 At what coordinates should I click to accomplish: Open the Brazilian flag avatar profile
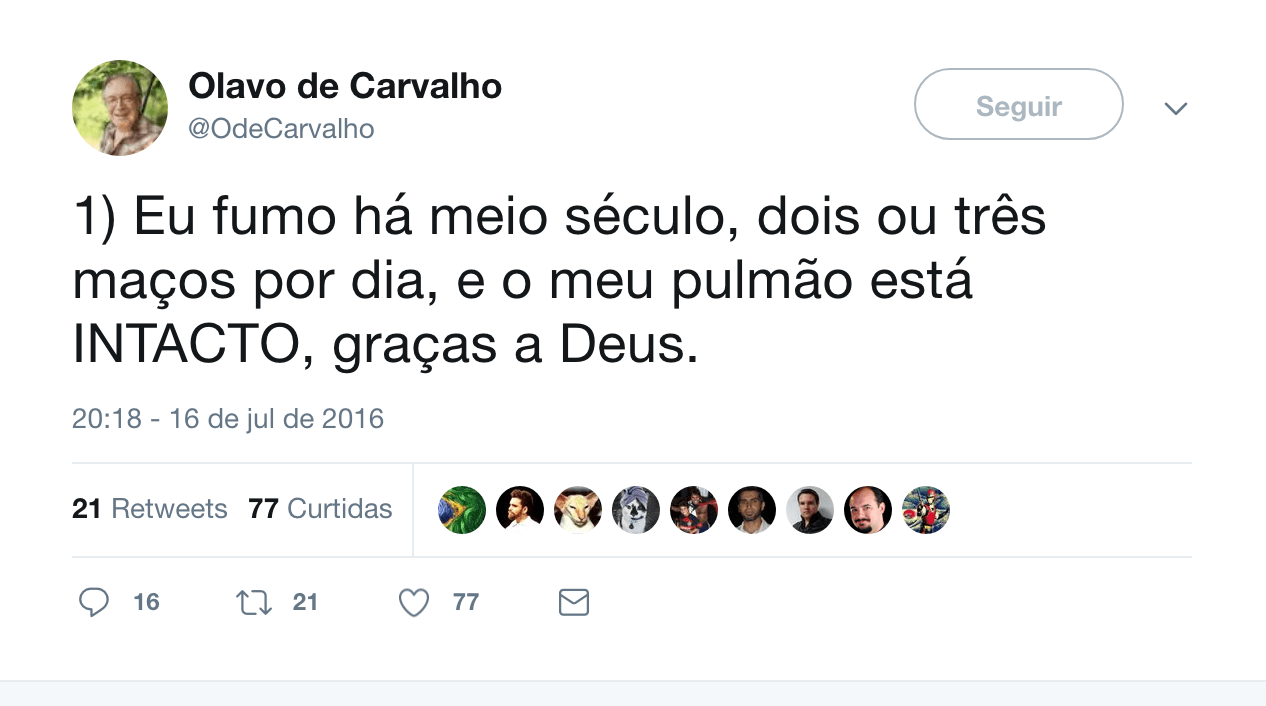click(462, 510)
